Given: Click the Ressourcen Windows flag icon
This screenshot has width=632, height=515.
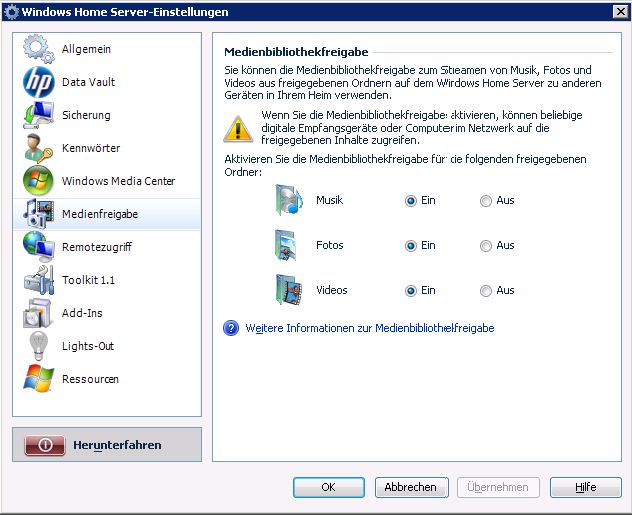Looking at the screenshot, I should [38, 379].
